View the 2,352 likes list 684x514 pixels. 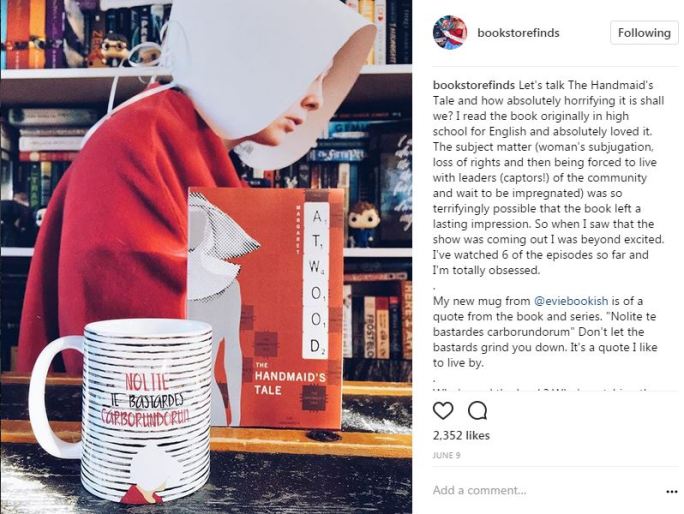coord(461,435)
